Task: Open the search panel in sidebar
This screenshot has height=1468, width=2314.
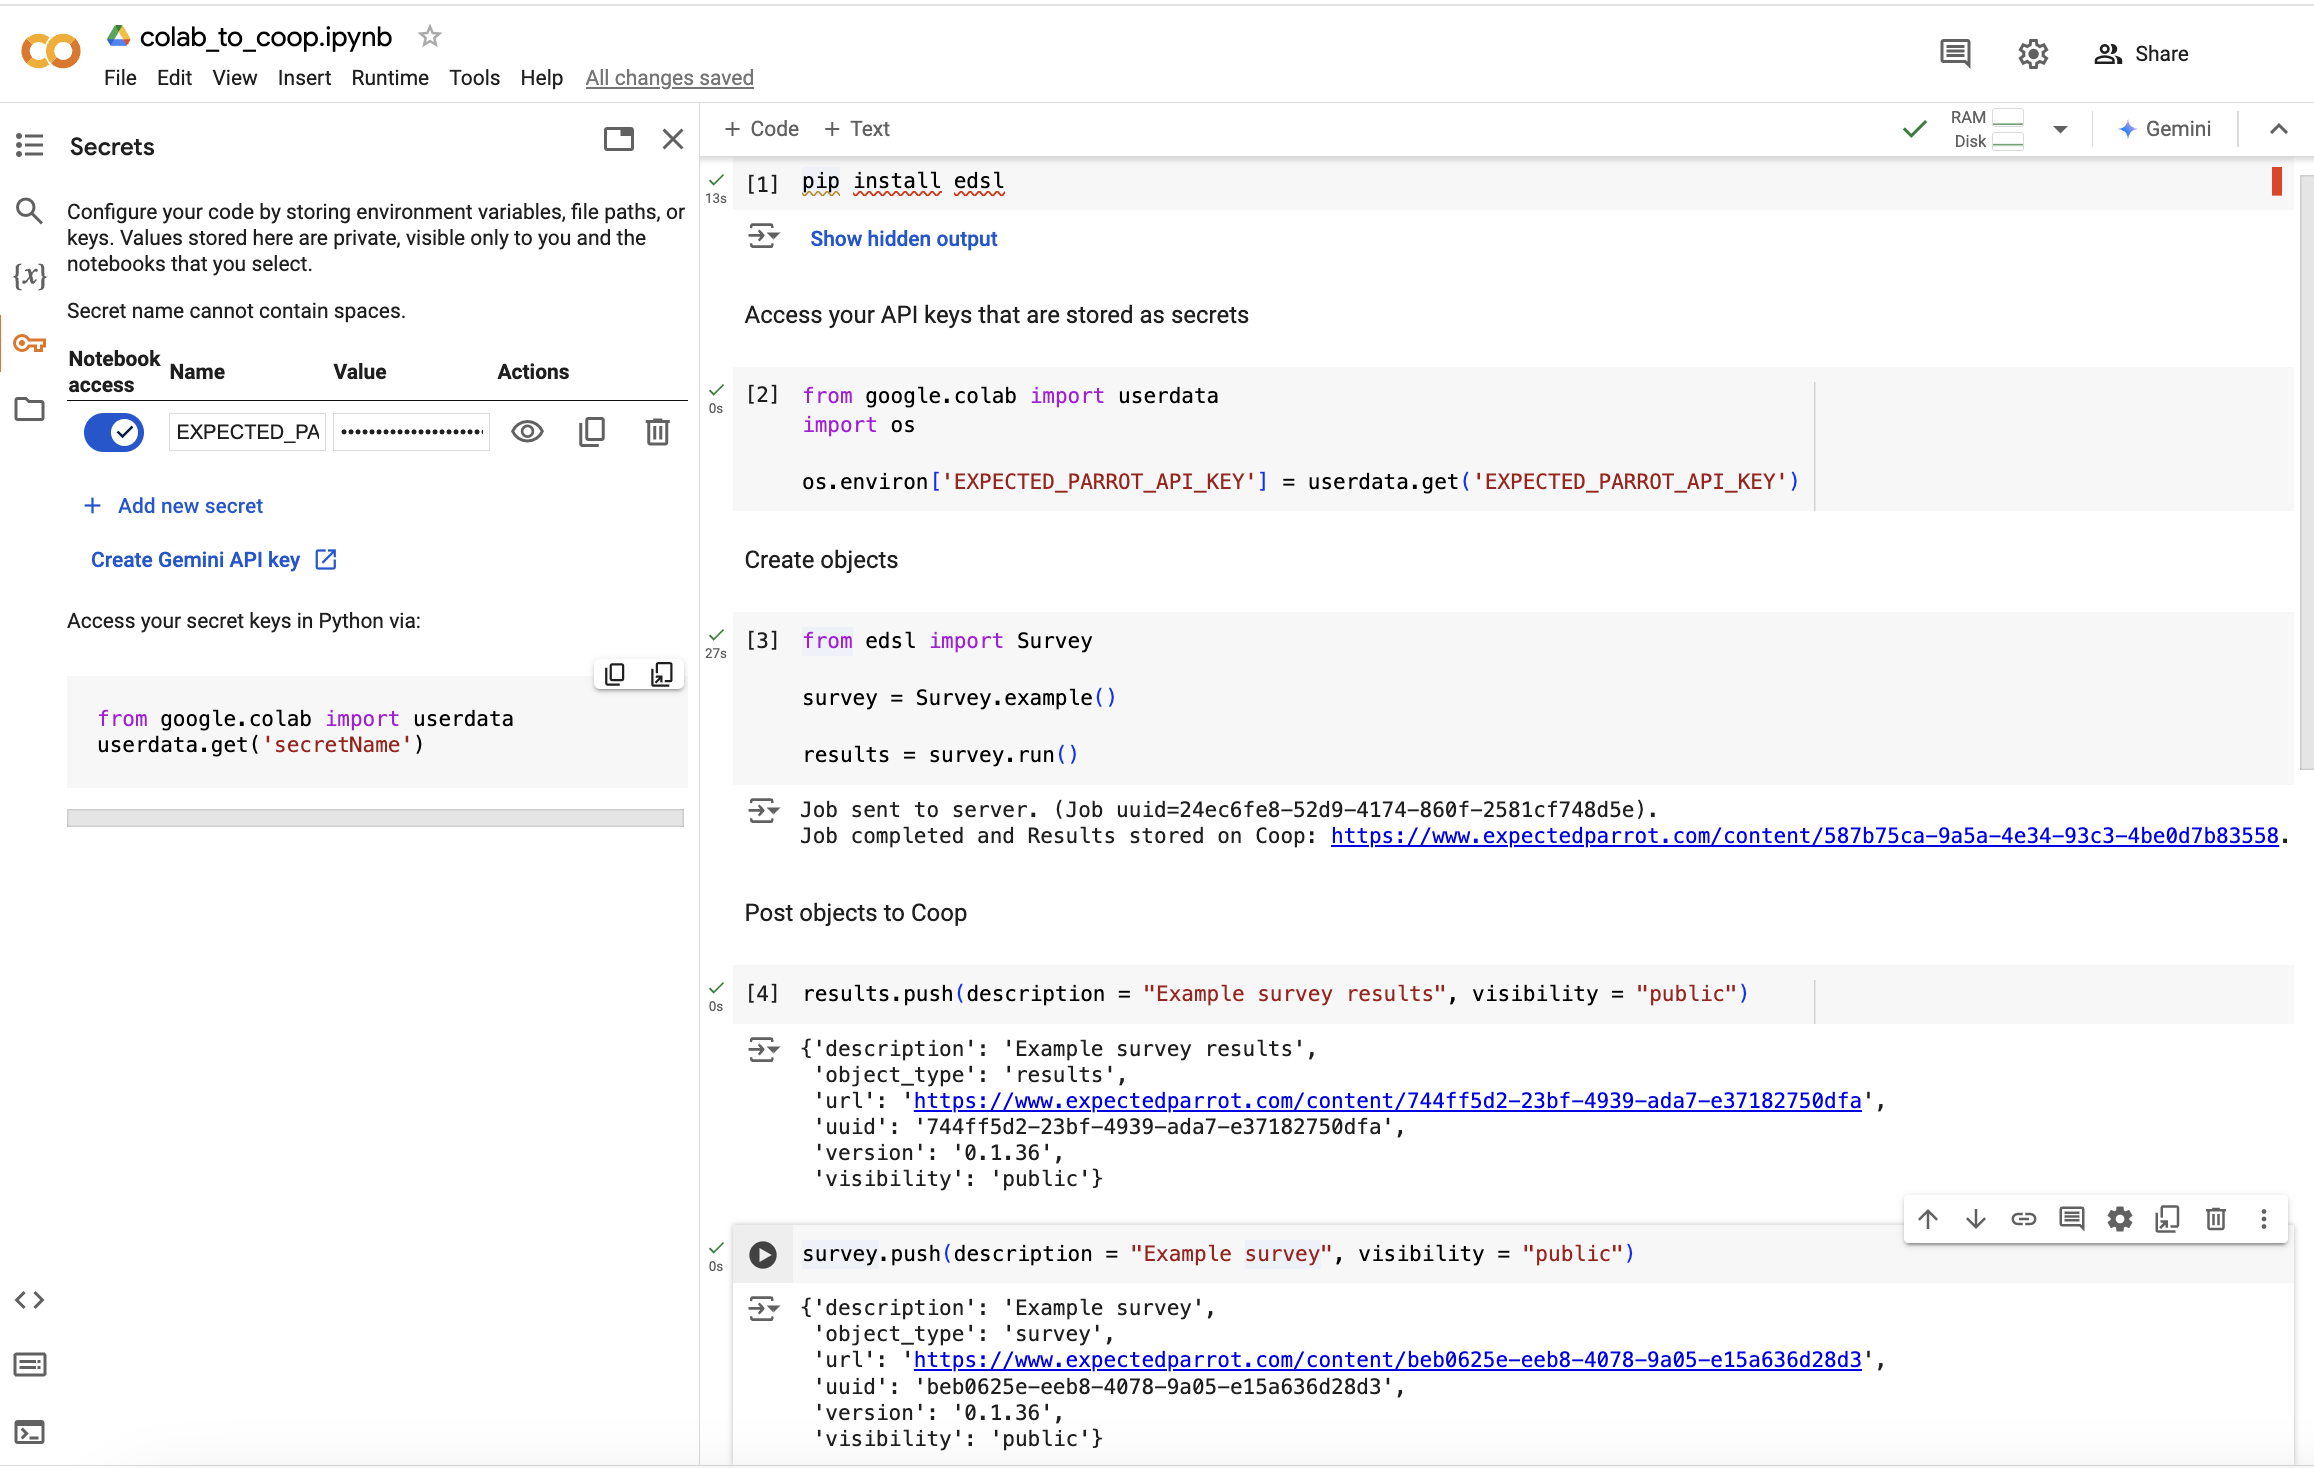Action: pyautogui.click(x=29, y=211)
